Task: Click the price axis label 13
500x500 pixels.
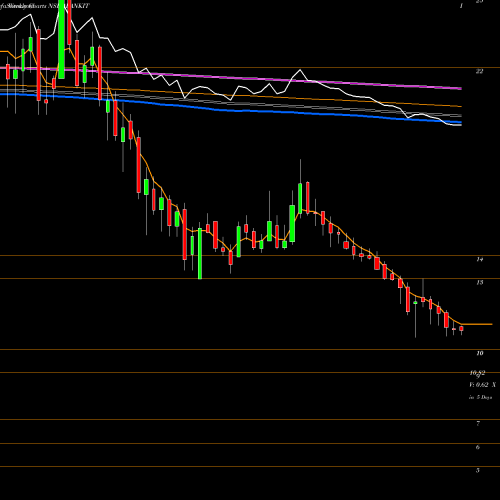Action: point(479,283)
